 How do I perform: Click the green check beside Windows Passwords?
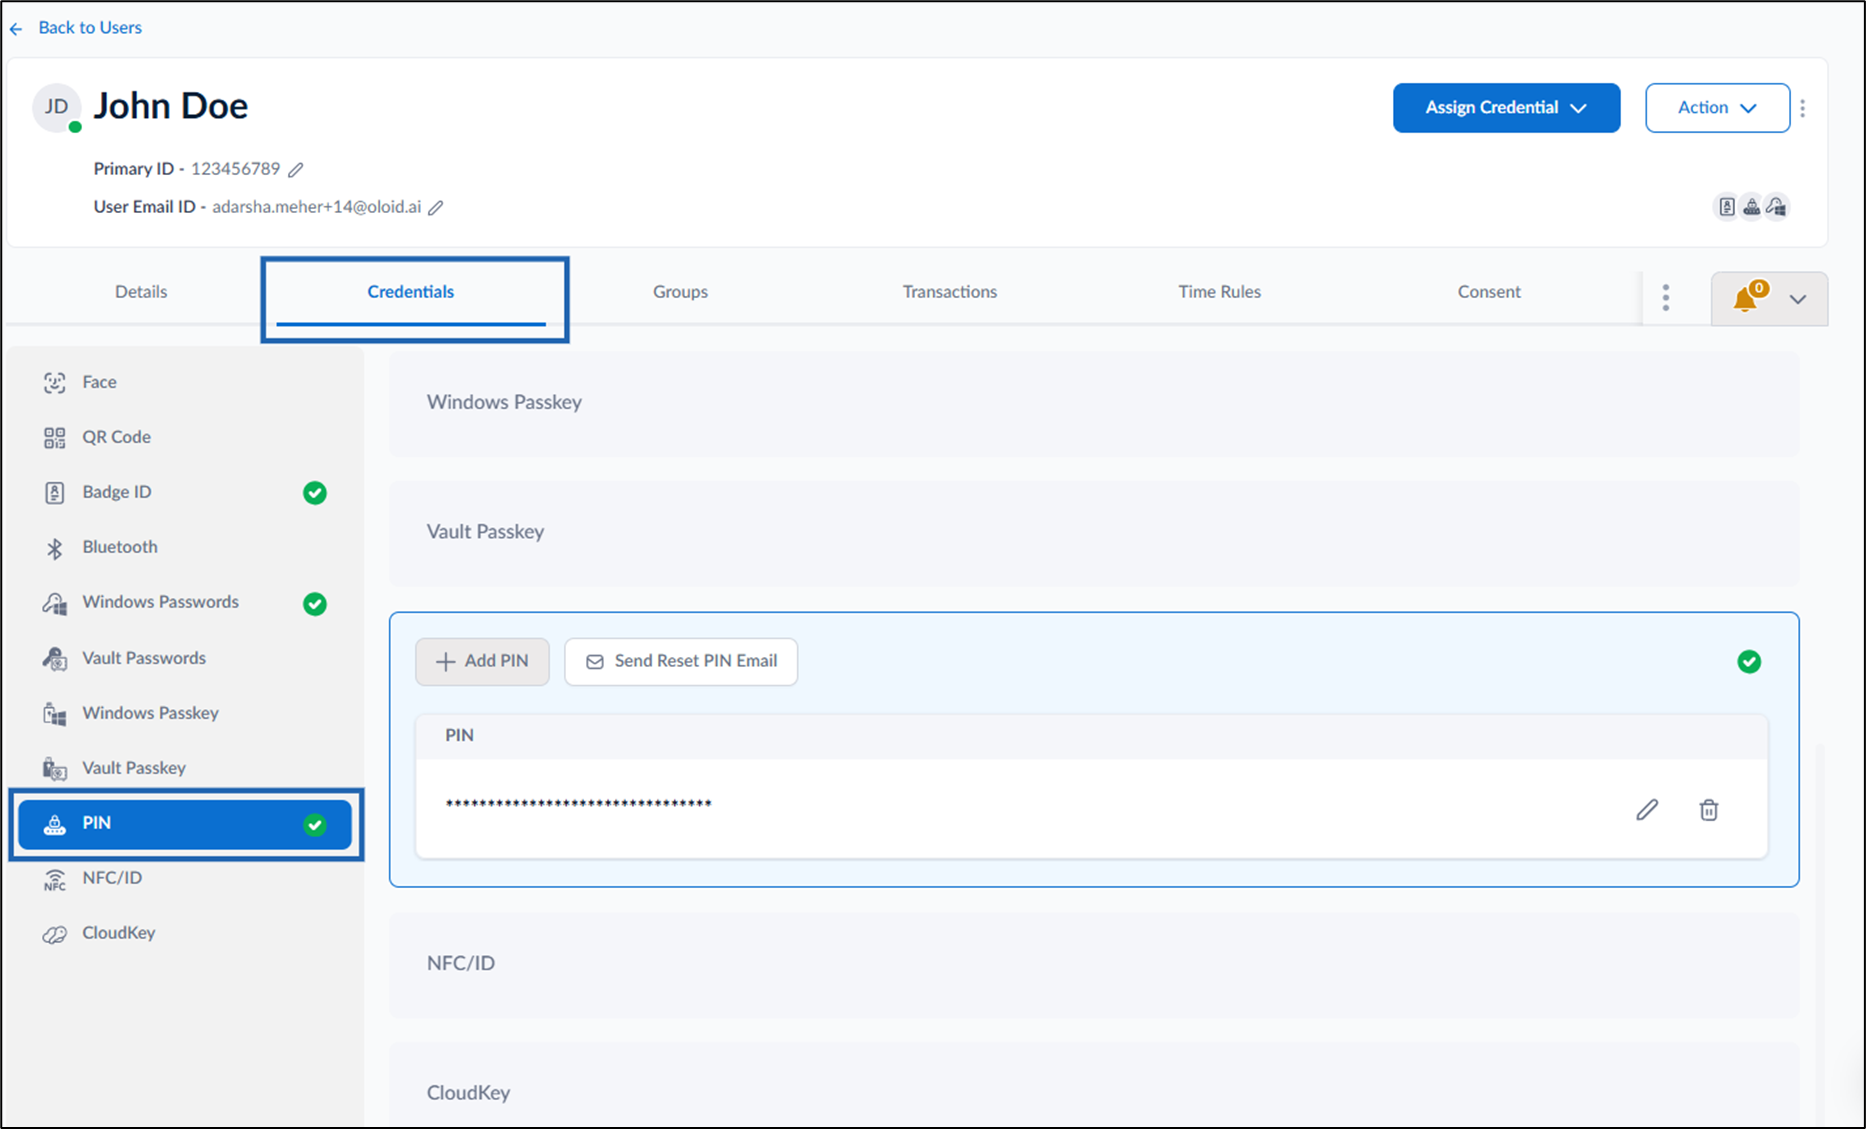pyautogui.click(x=315, y=604)
